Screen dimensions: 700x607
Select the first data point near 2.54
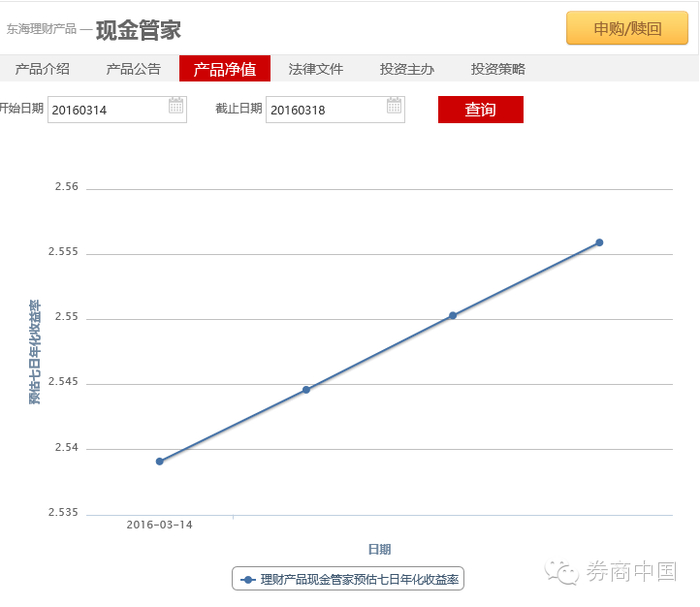[x=159, y=461]
